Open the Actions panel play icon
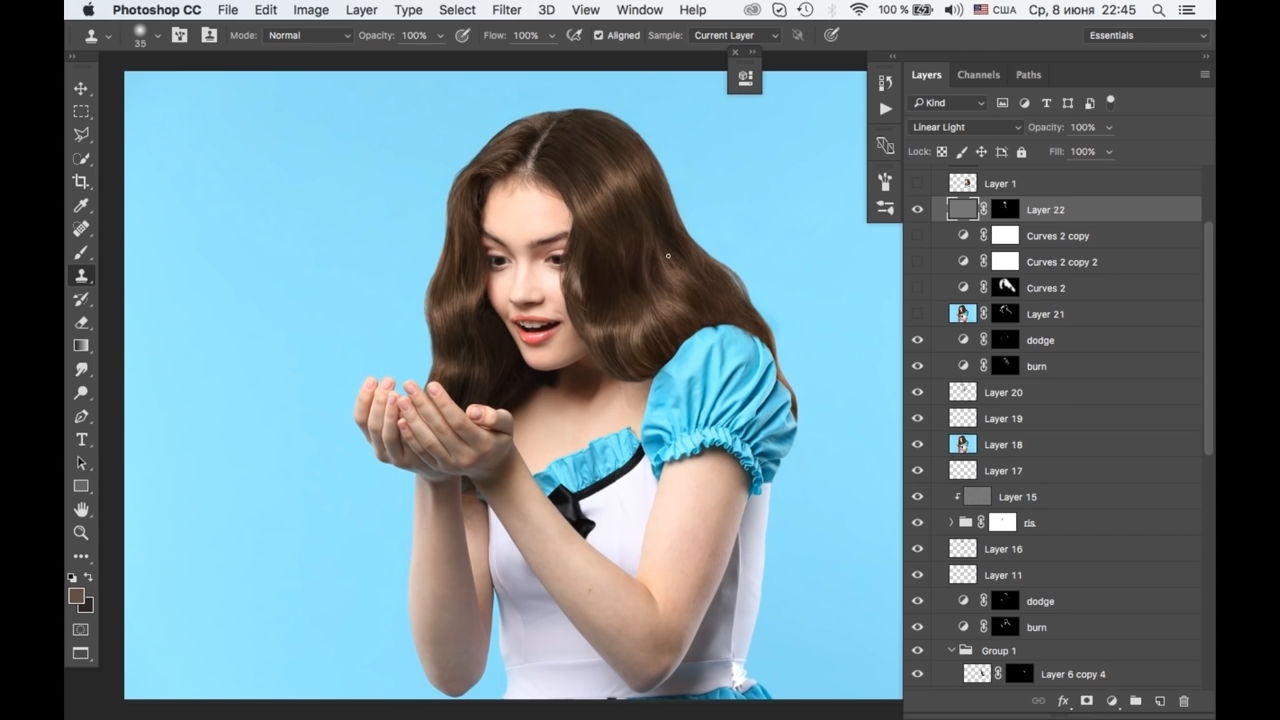The width and height of the screenshot is (1280, 720). (x=885, y=108)
